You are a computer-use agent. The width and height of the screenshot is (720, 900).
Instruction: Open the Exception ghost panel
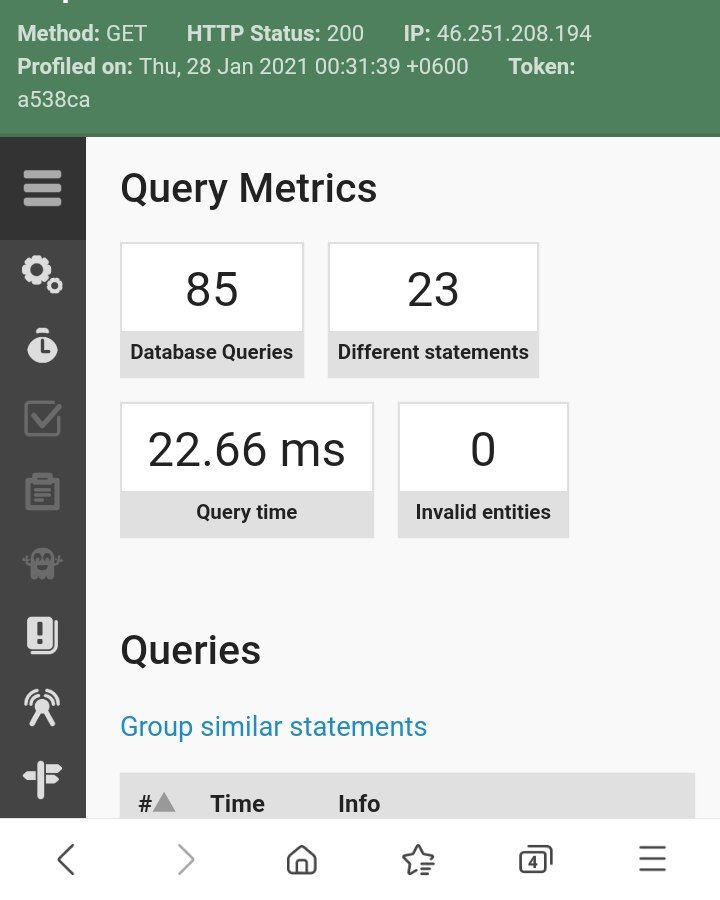(x=42, y=563)
